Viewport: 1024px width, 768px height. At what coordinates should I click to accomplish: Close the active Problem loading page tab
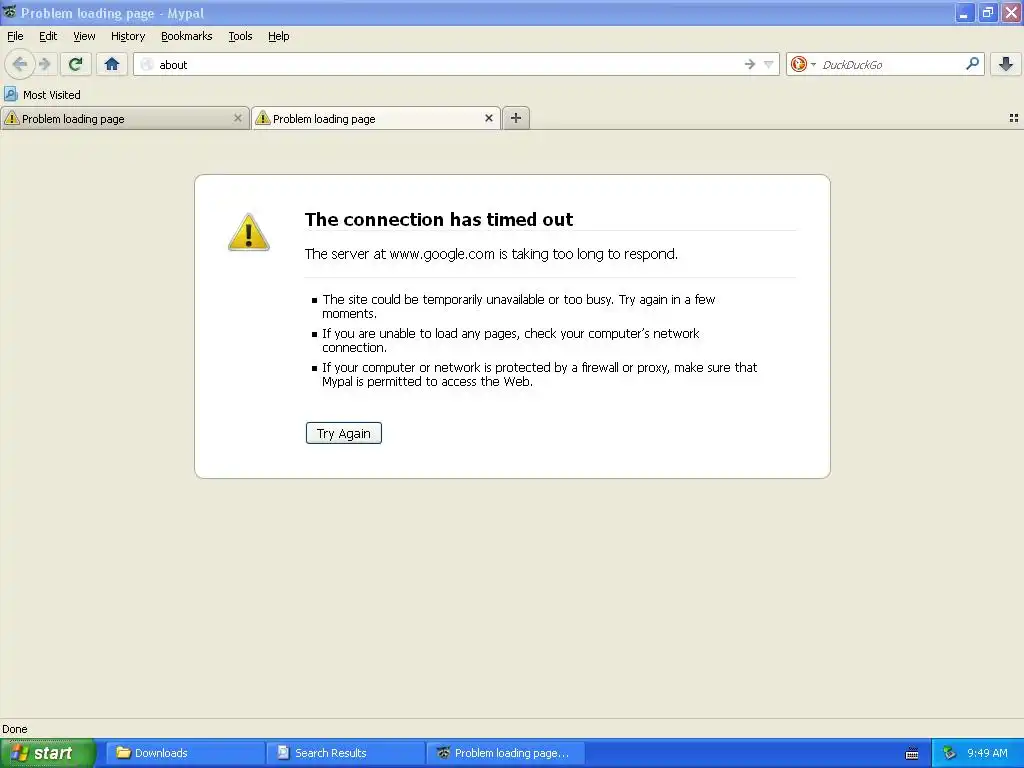click(488, 118)
